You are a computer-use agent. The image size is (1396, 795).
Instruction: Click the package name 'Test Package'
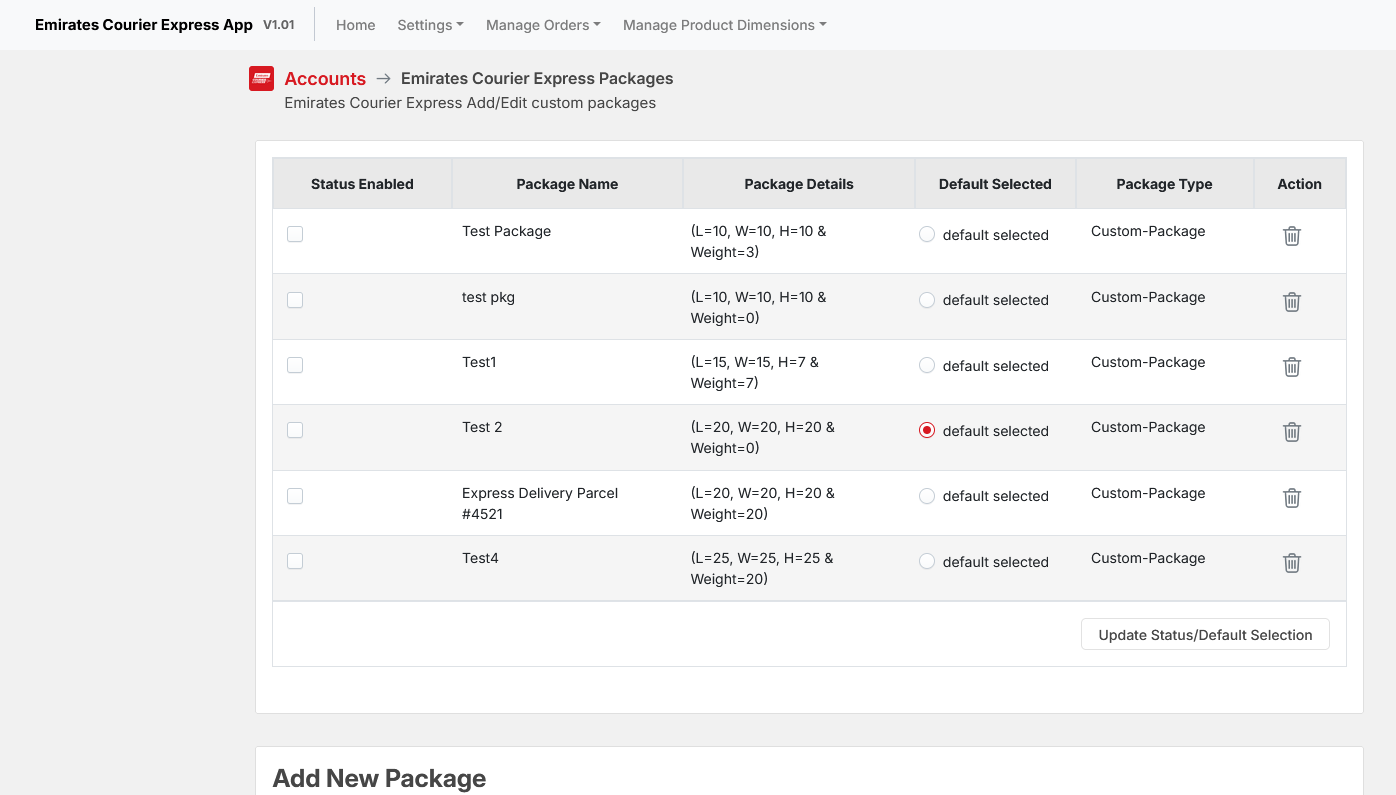[x=506, y=231]
